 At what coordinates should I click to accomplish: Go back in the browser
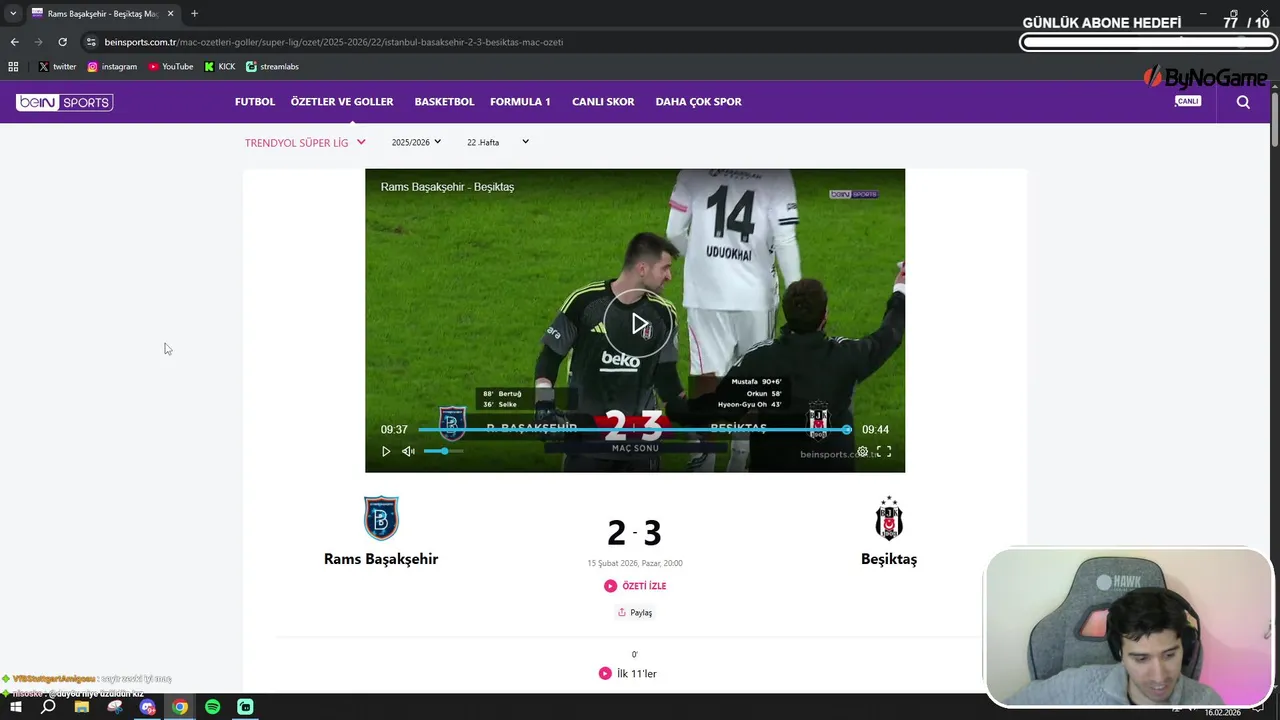(14, 42)
